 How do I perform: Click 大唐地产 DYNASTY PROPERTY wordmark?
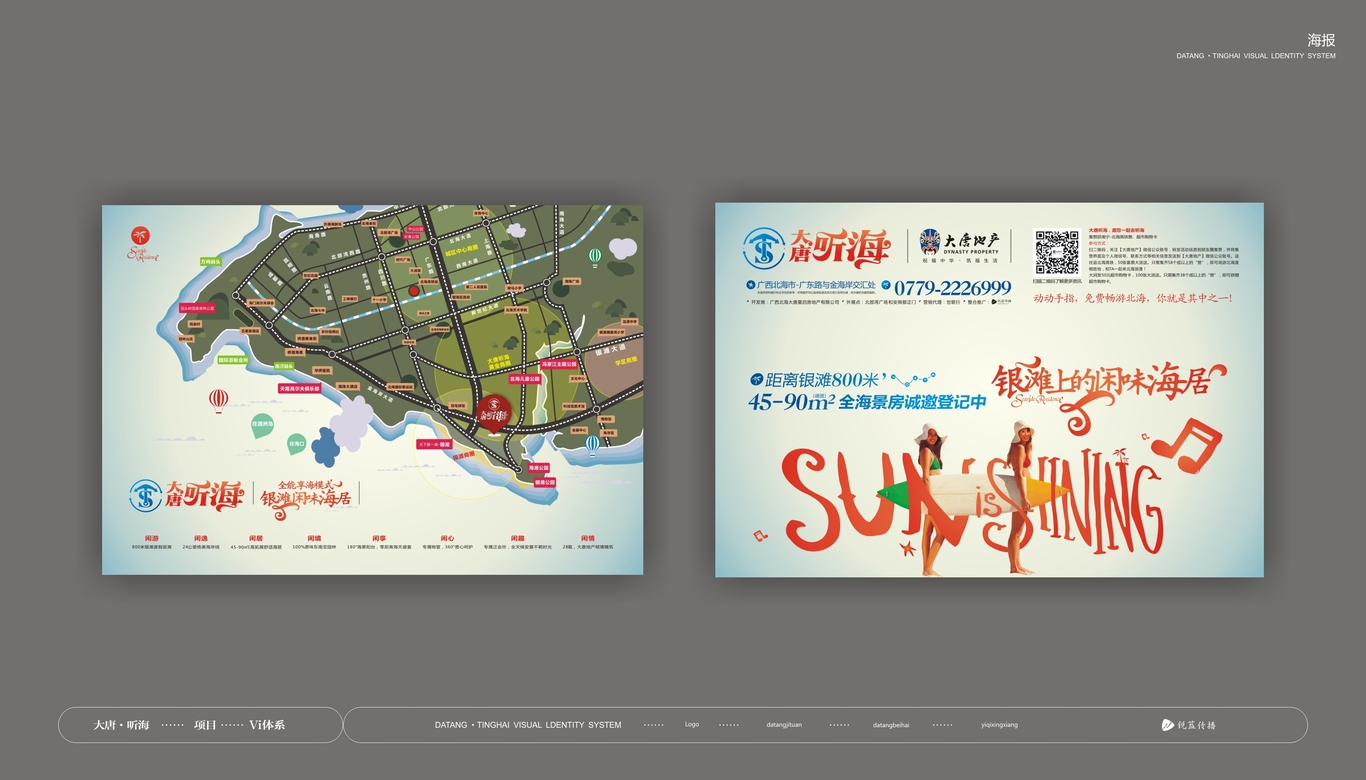[972, 243]
